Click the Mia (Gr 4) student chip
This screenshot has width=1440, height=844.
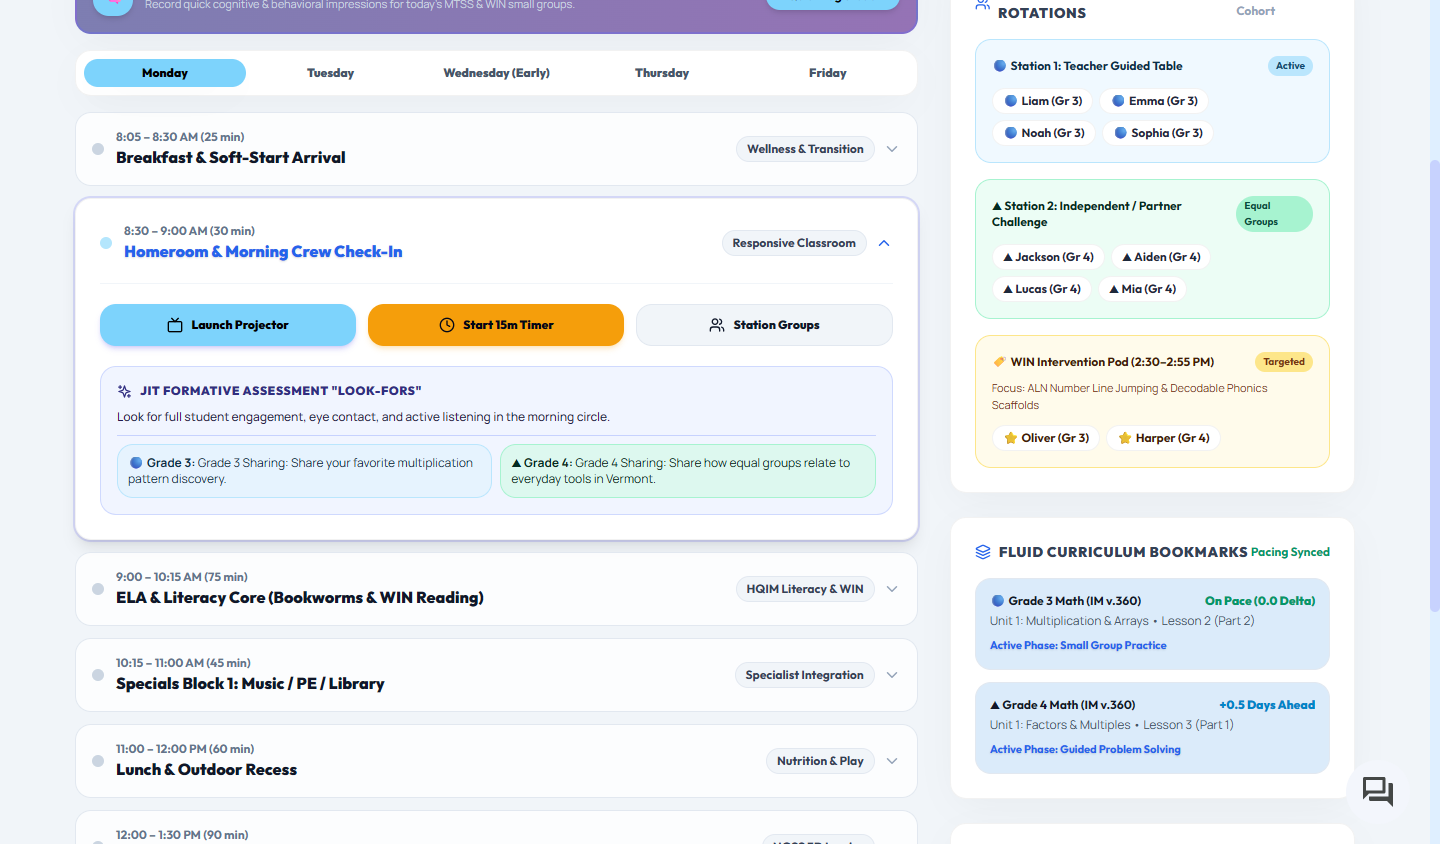tap(1142, 289)
